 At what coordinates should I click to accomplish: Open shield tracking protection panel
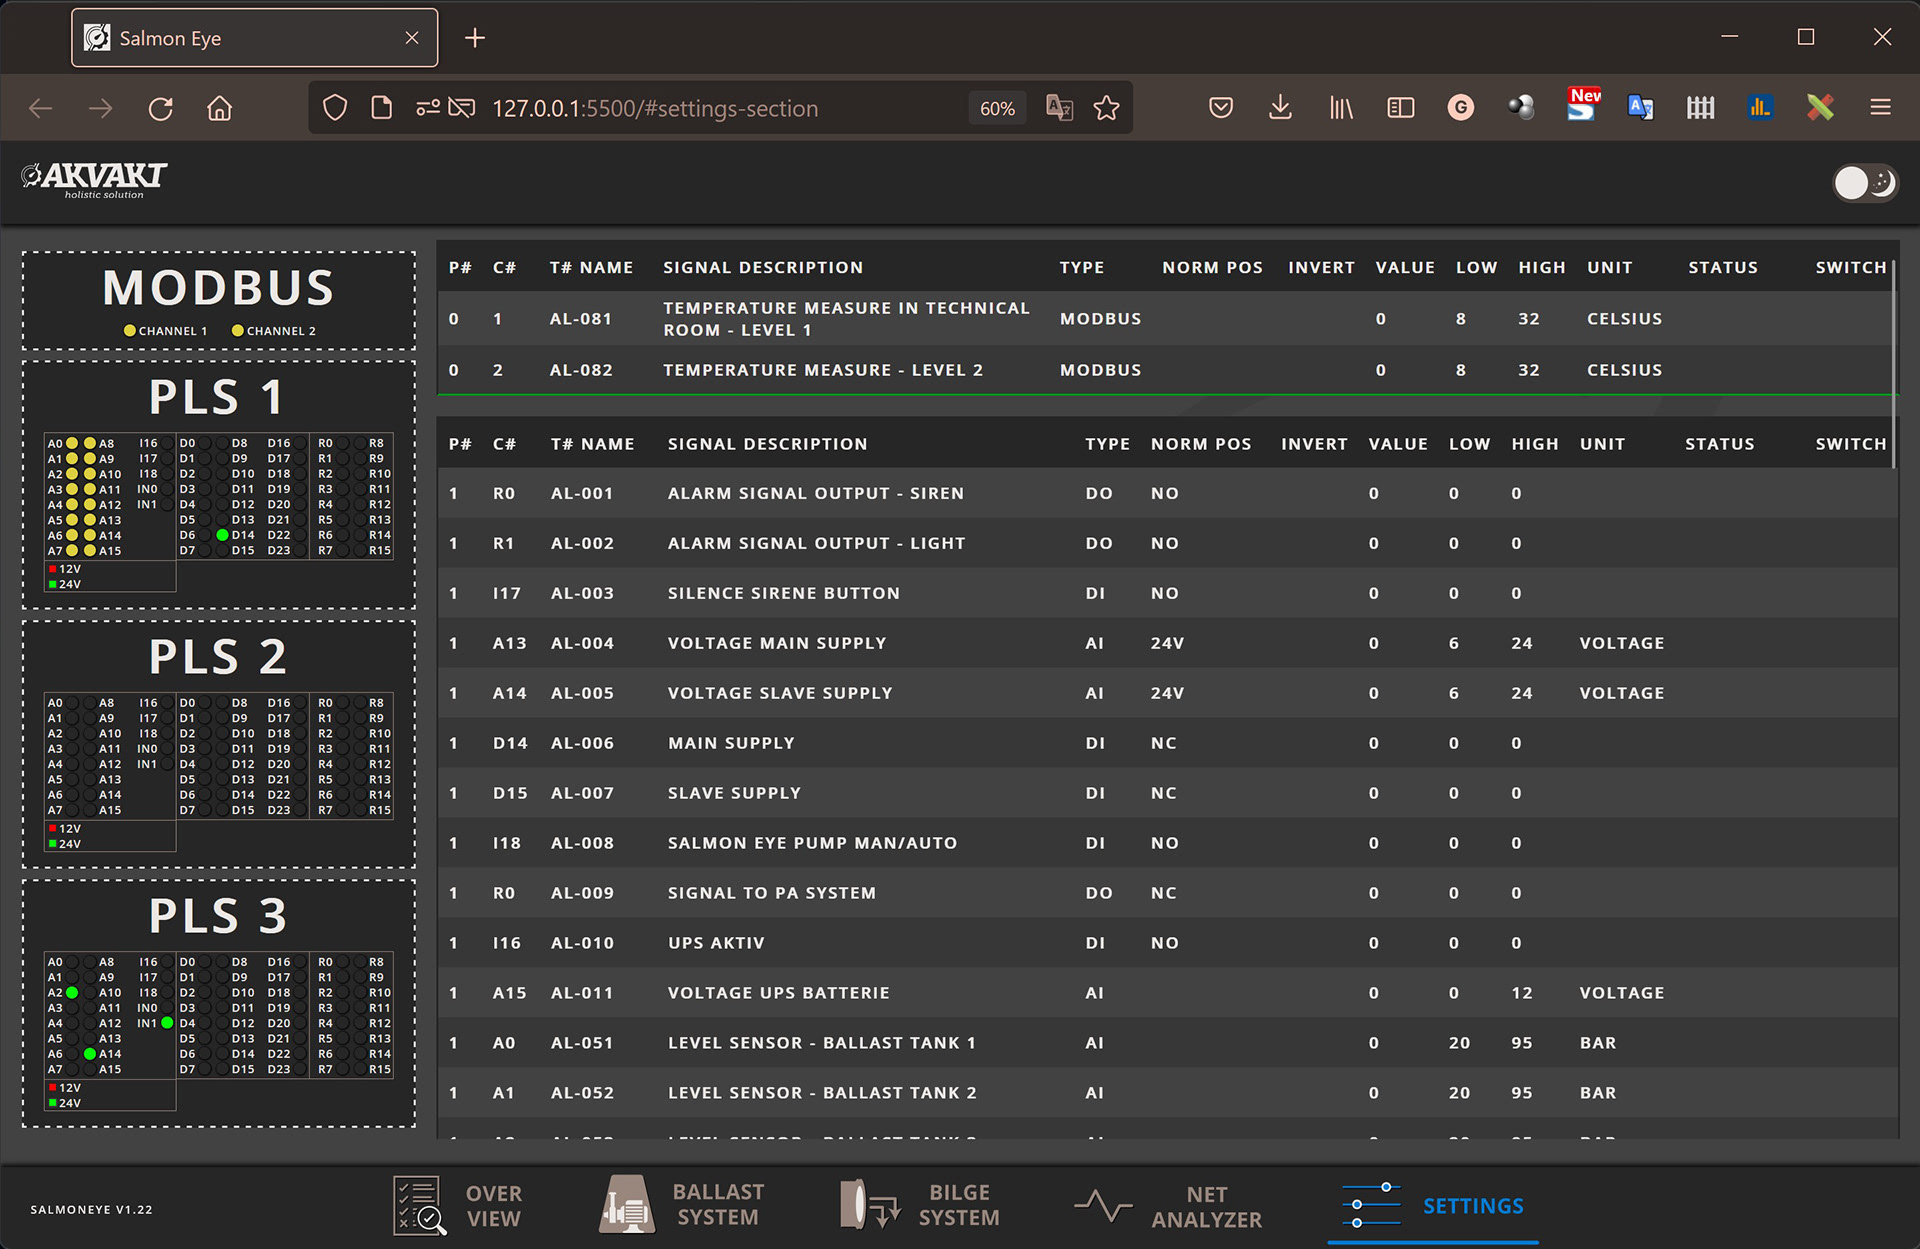pos(335,108)
